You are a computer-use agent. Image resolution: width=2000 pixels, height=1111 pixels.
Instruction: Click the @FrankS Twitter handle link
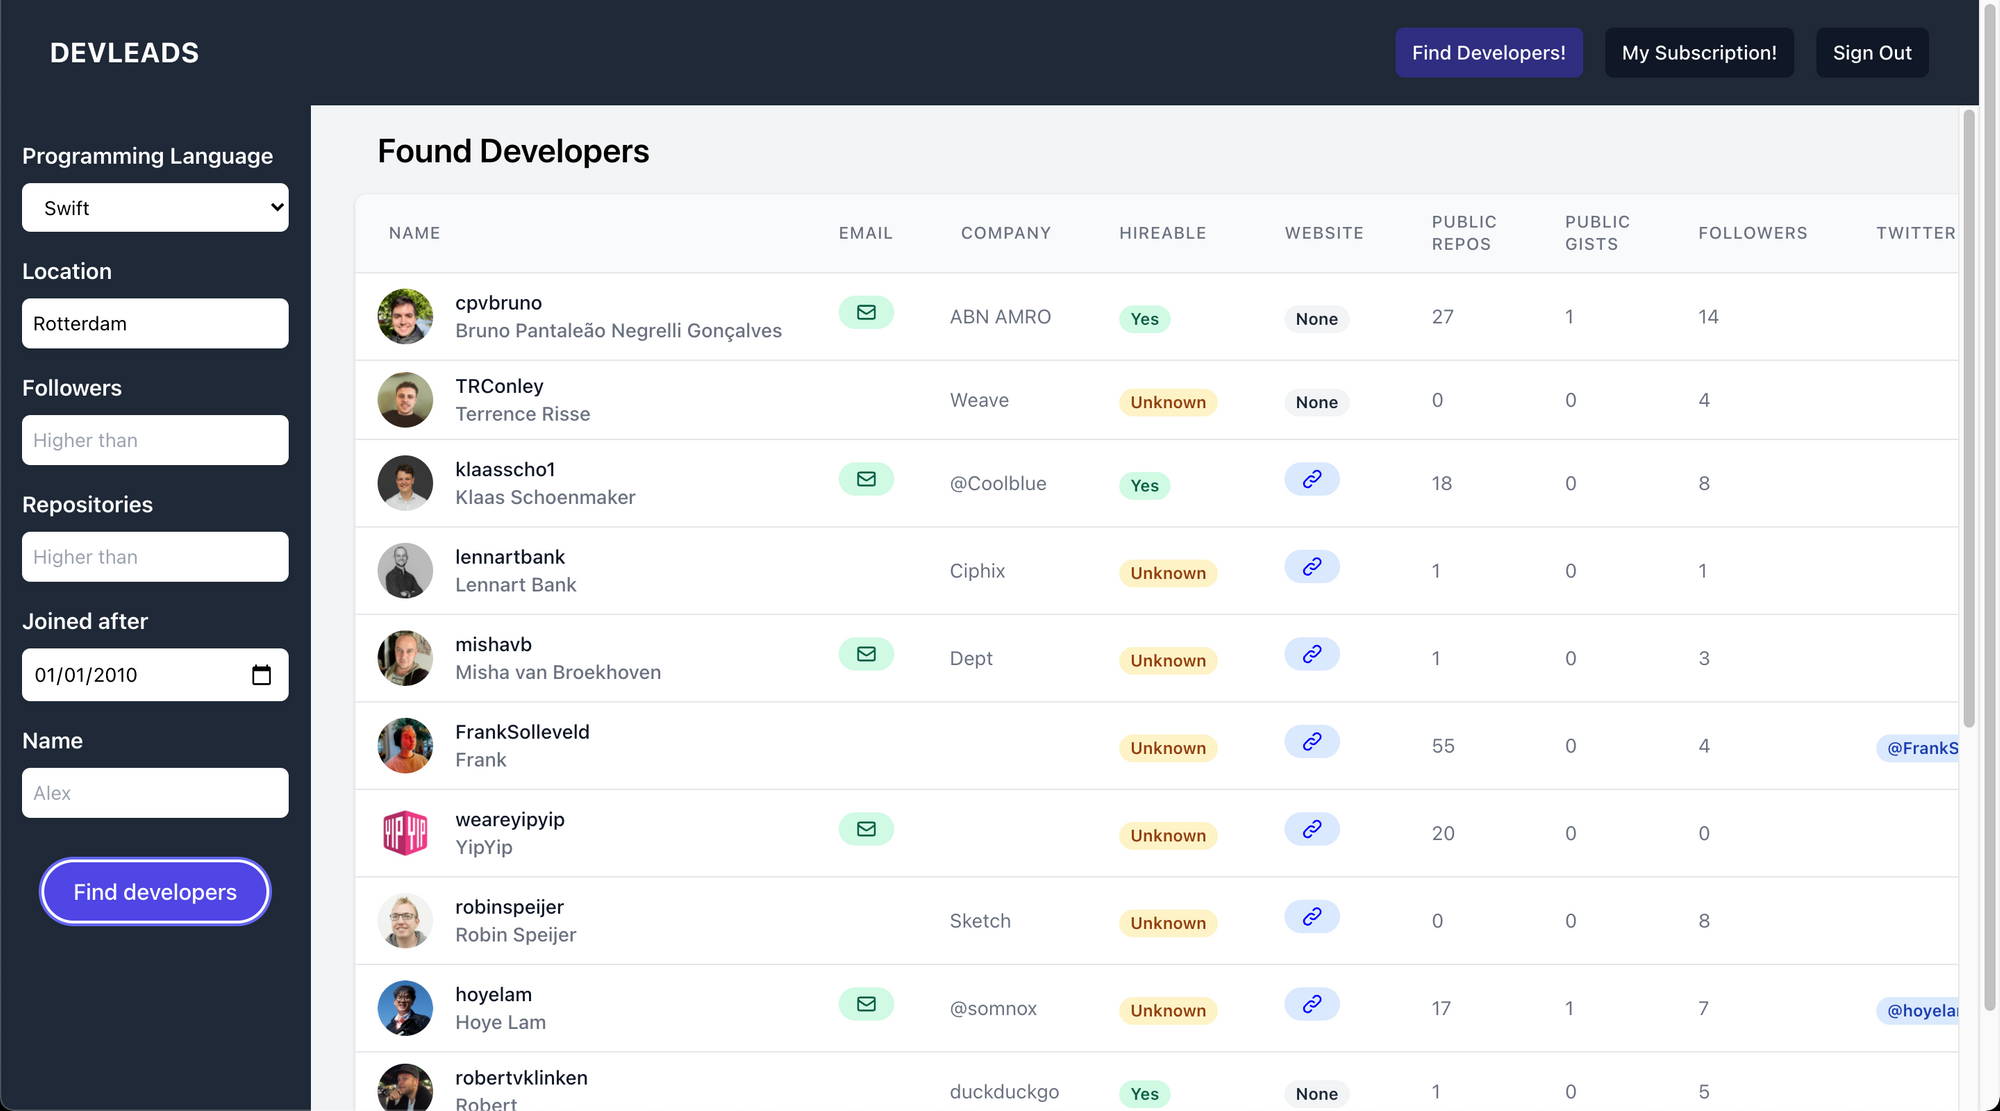point(1920,748)
